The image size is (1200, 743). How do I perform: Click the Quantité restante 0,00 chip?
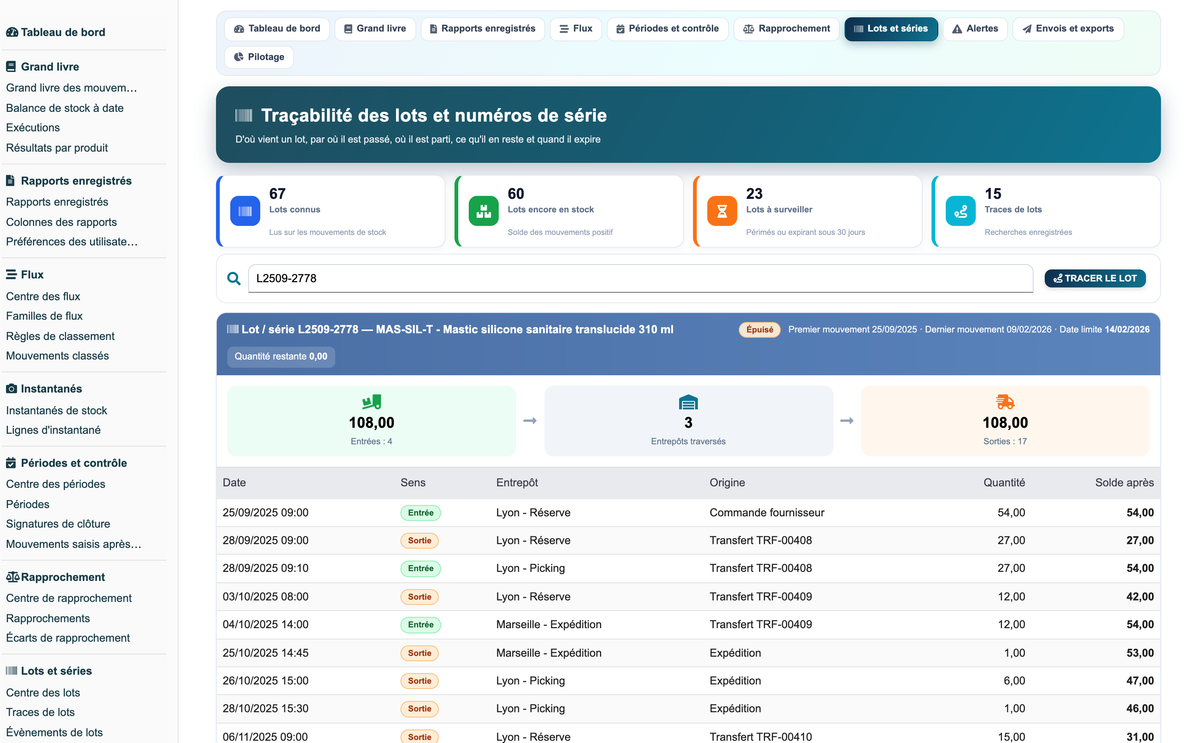pyautogui.click(x=281, y=356)
